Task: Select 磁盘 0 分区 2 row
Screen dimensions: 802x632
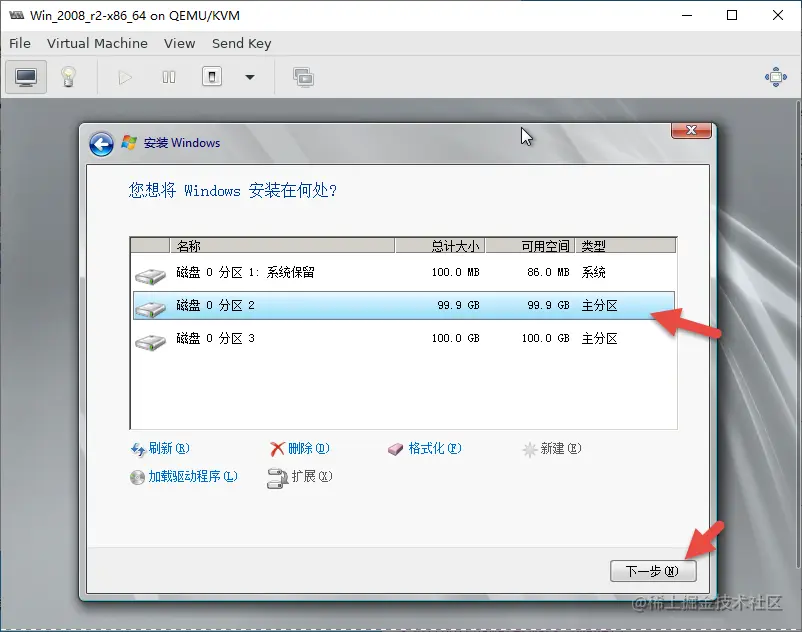Action: coord(404,305)
